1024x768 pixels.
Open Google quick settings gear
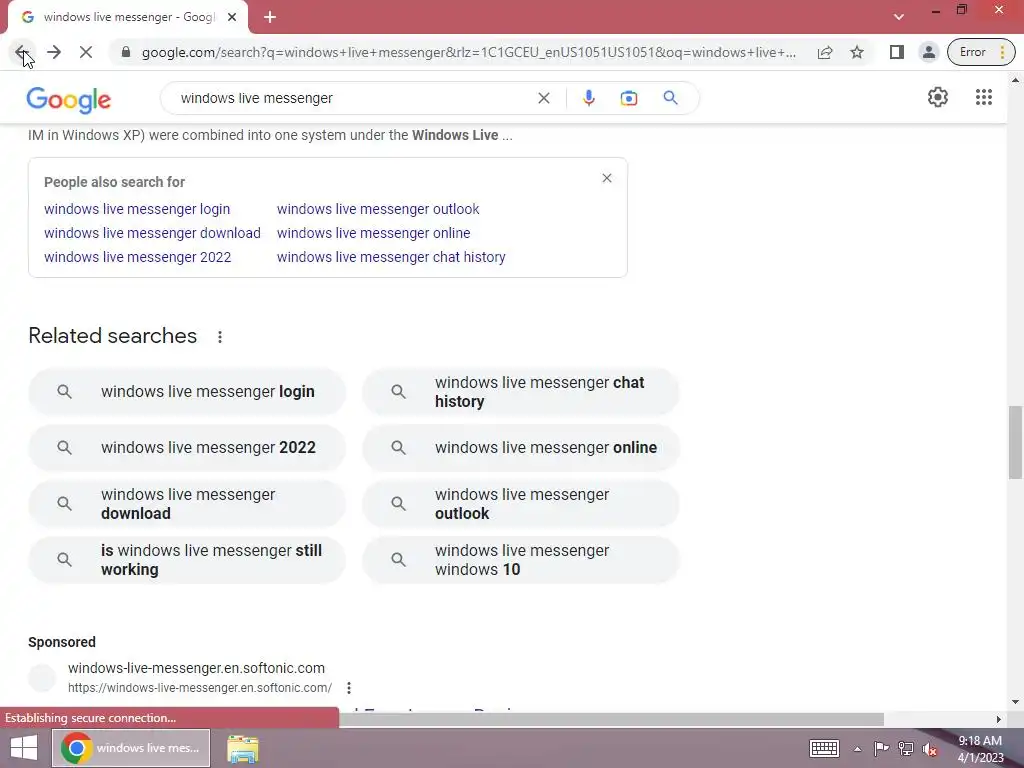[x=938, y=97]
